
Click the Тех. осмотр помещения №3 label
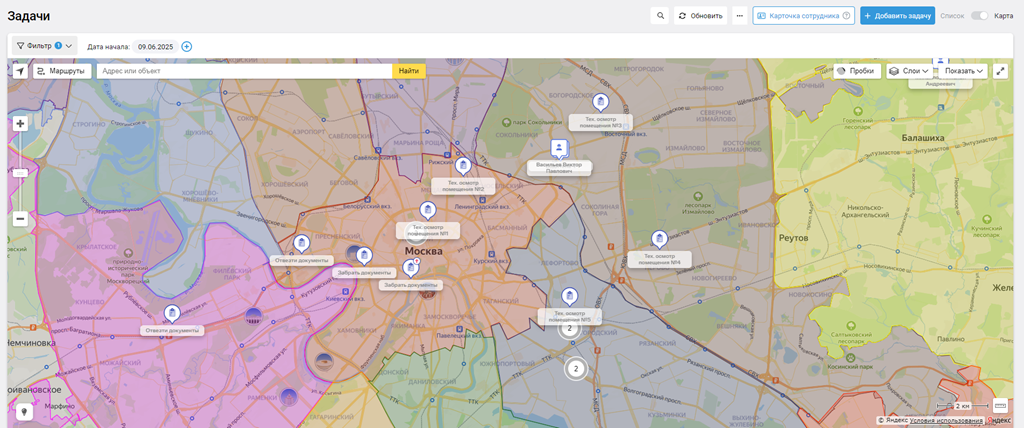click(600, 122)
